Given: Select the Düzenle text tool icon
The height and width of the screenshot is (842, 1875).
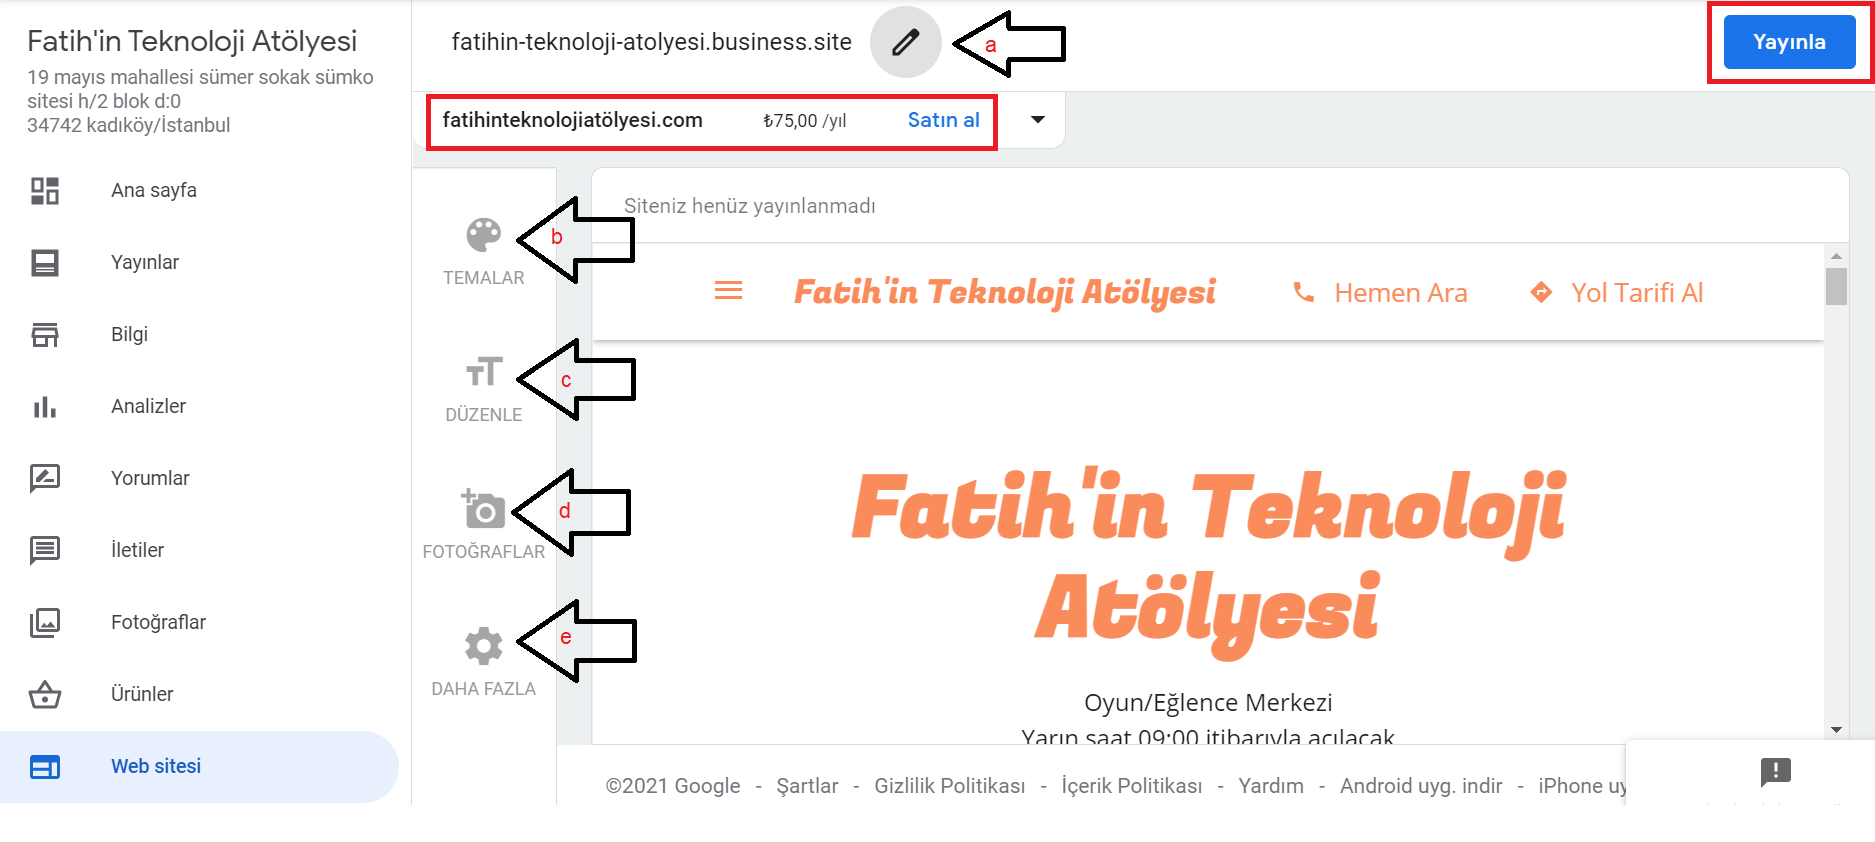Looking at the screenshot, I should coord(484,372).
